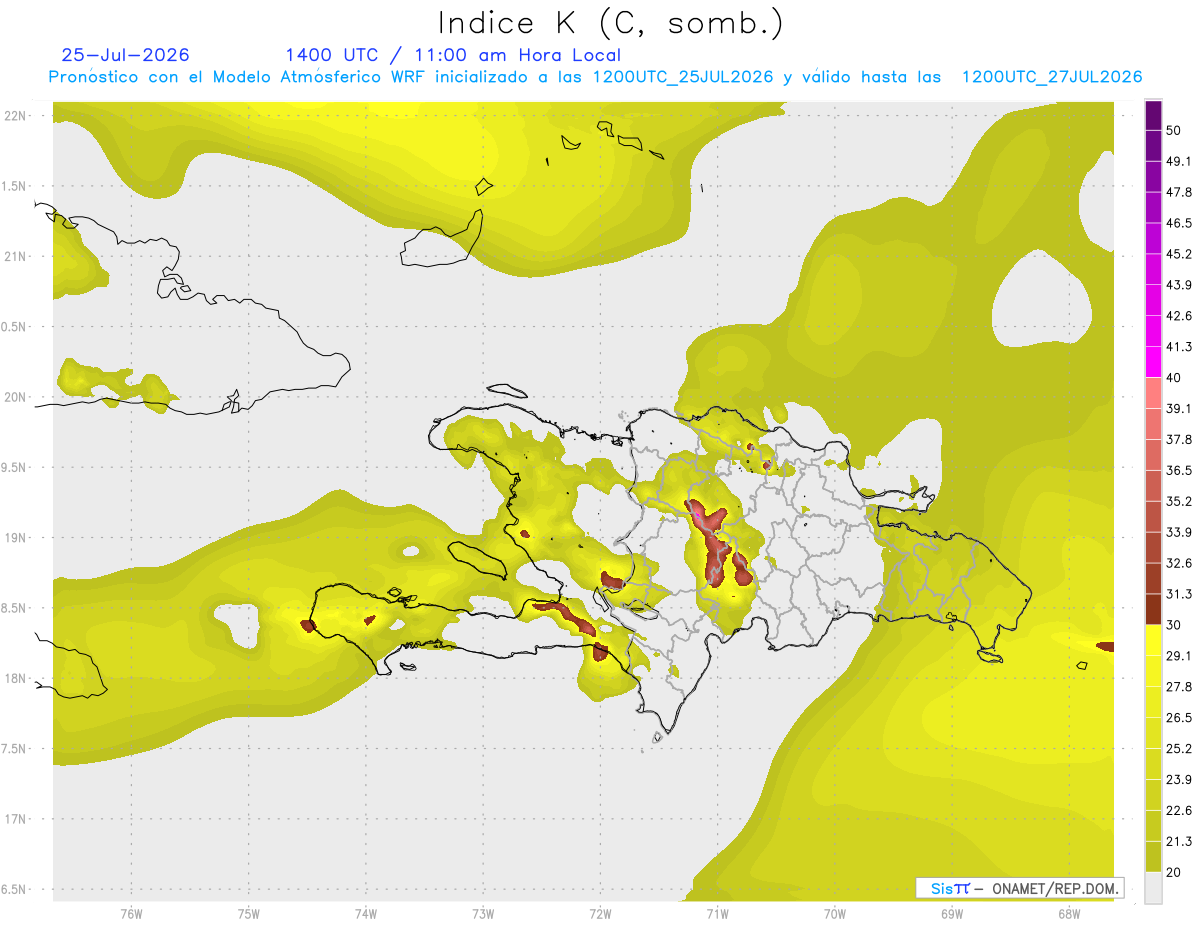Select legend value '39.1'
Image resolution: width=1200 pixels, height=927 pixels.
click(x=1179, y=408)
